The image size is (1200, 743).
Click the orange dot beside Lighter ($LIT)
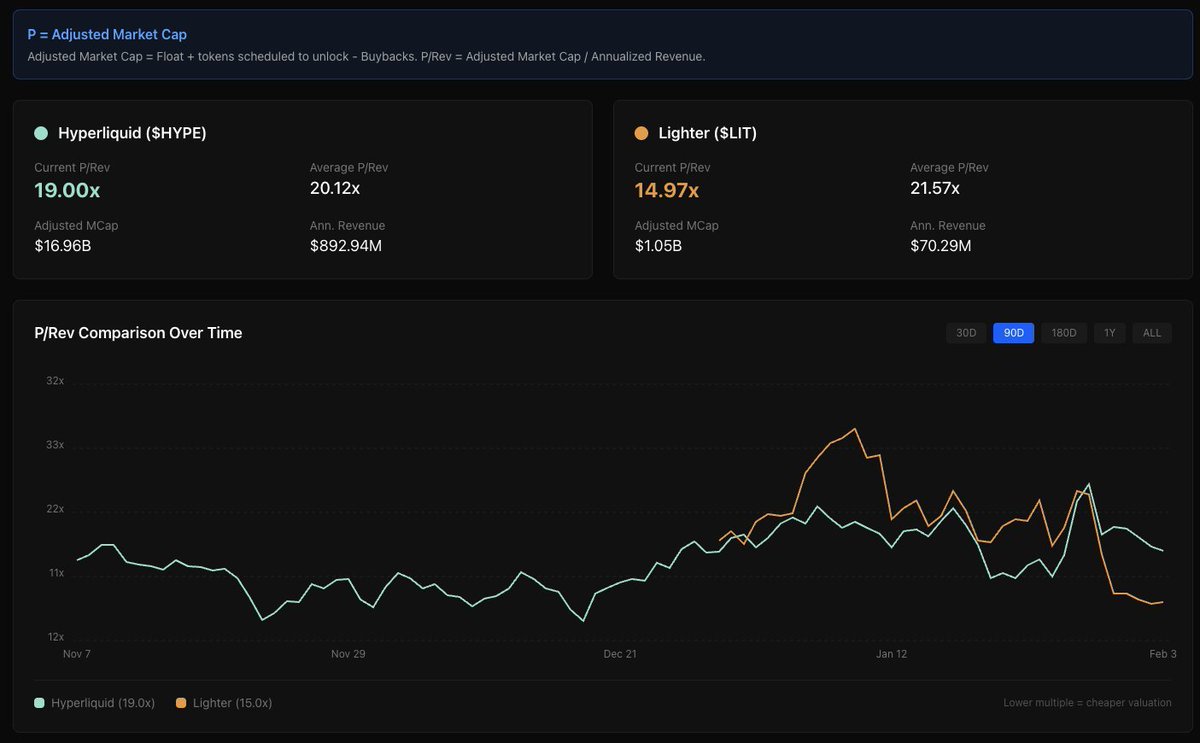click(641, 133)
